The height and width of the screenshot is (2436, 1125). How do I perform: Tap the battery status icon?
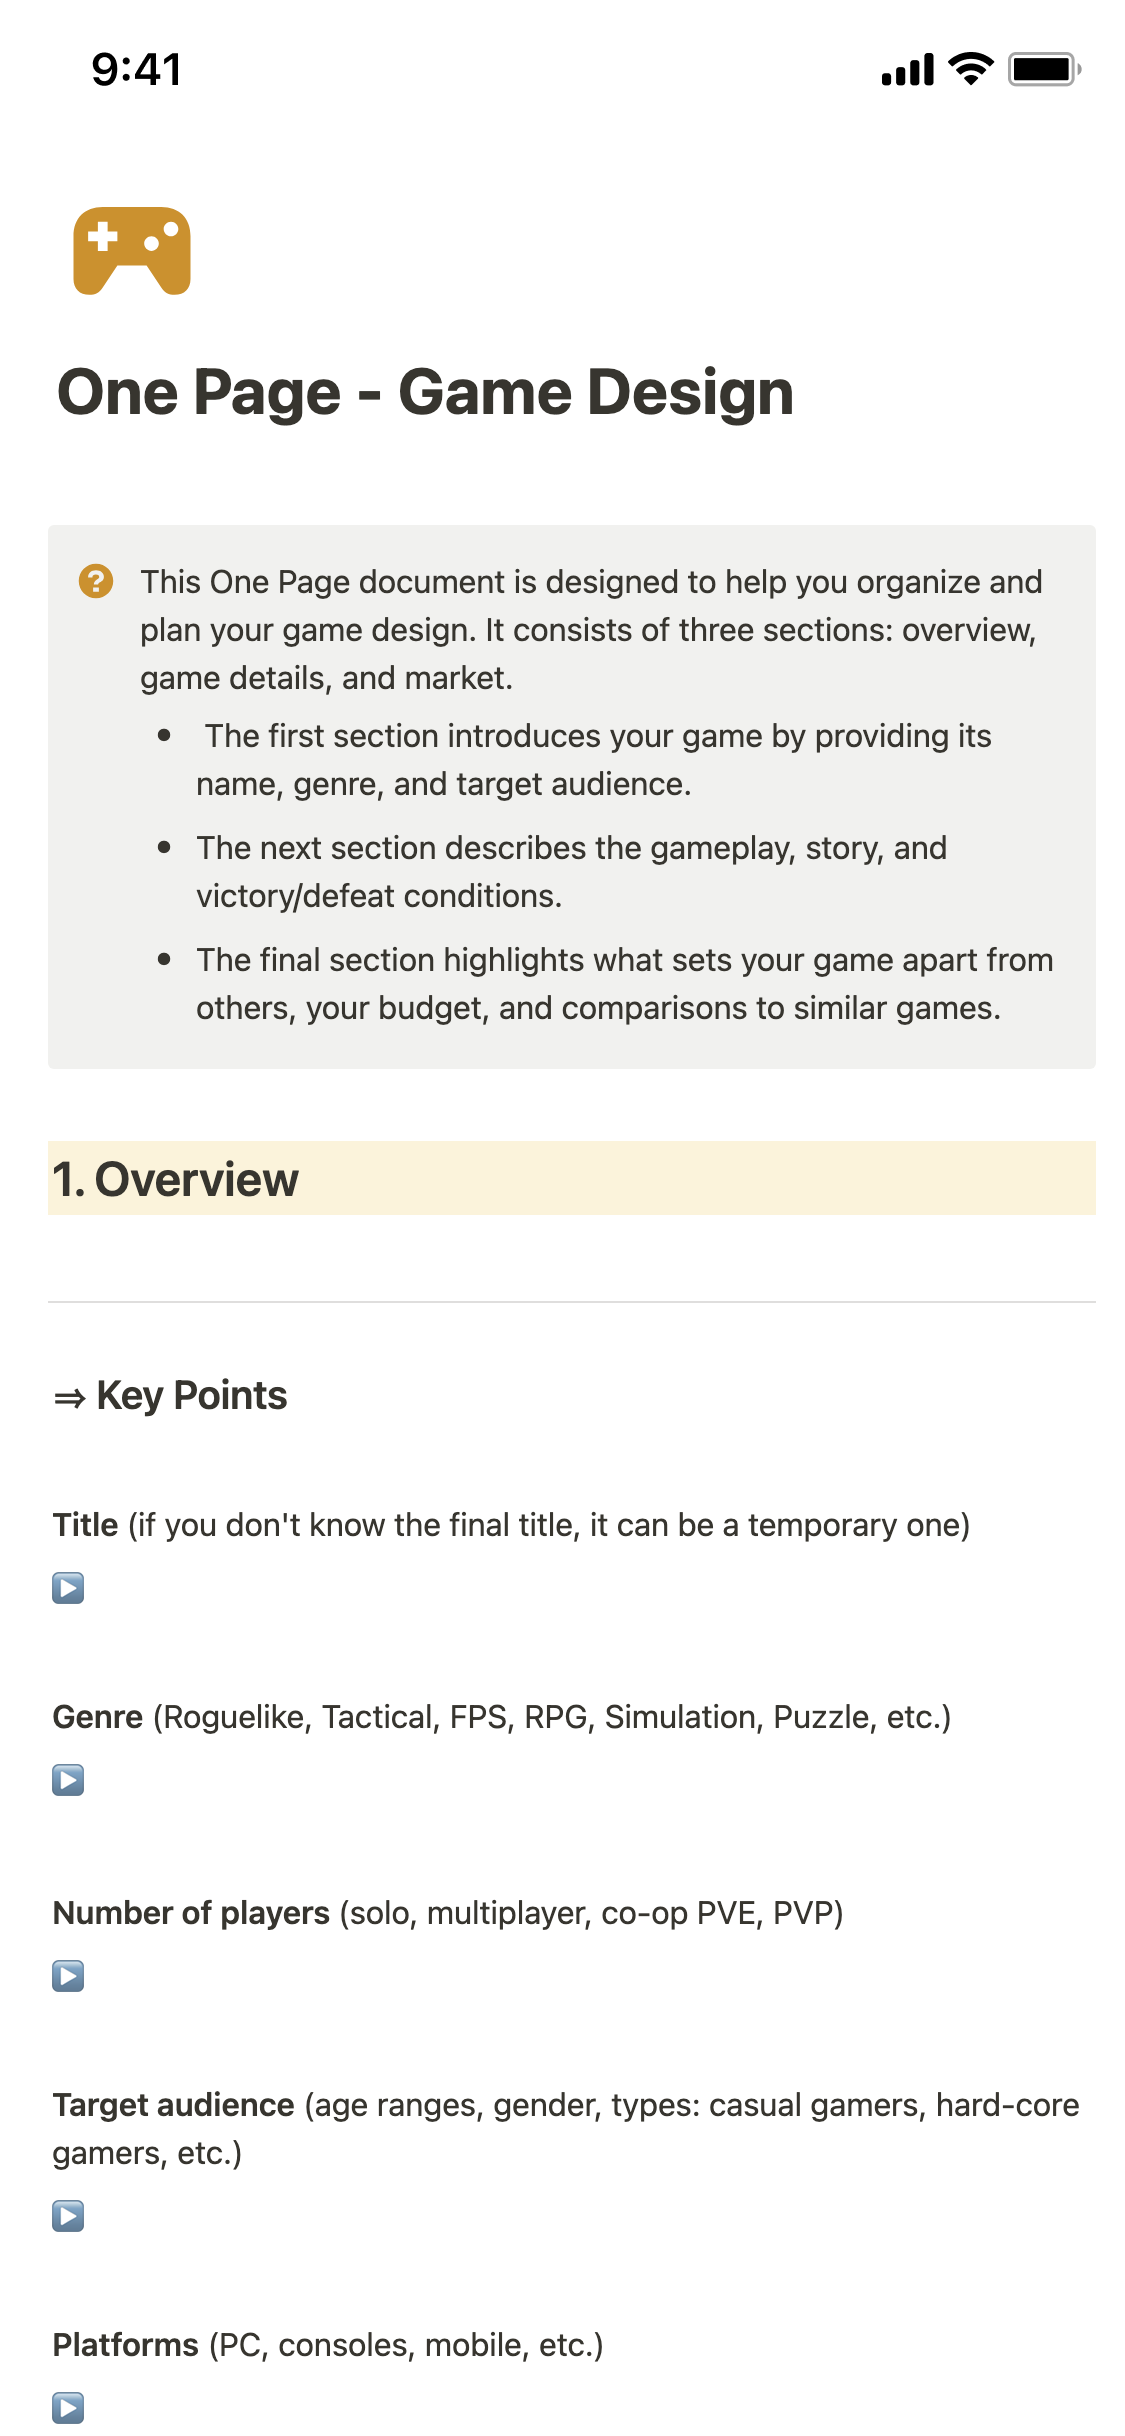tap(1044, 69)
